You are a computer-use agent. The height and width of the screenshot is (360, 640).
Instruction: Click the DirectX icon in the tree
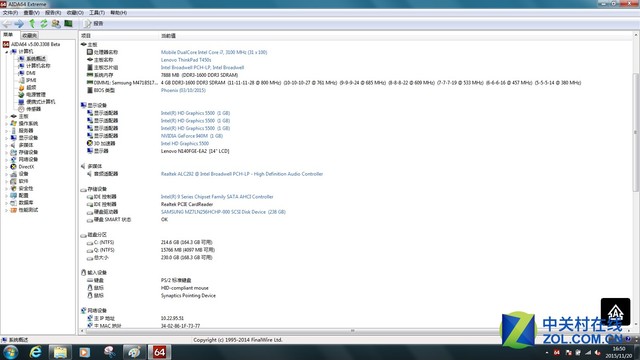tap(13, 167)
